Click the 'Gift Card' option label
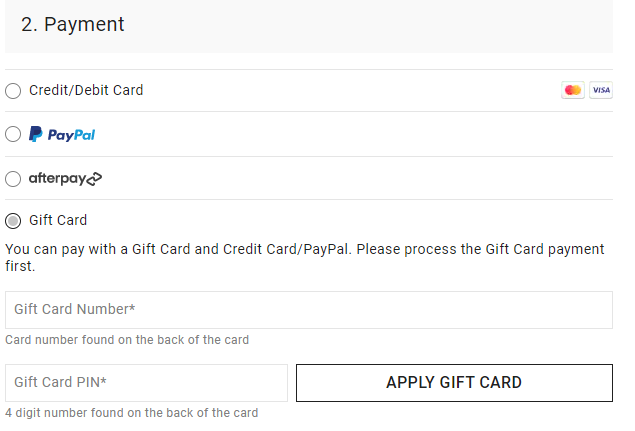The image size is (635, 431). pyautogui.click(x=58, y=220)
